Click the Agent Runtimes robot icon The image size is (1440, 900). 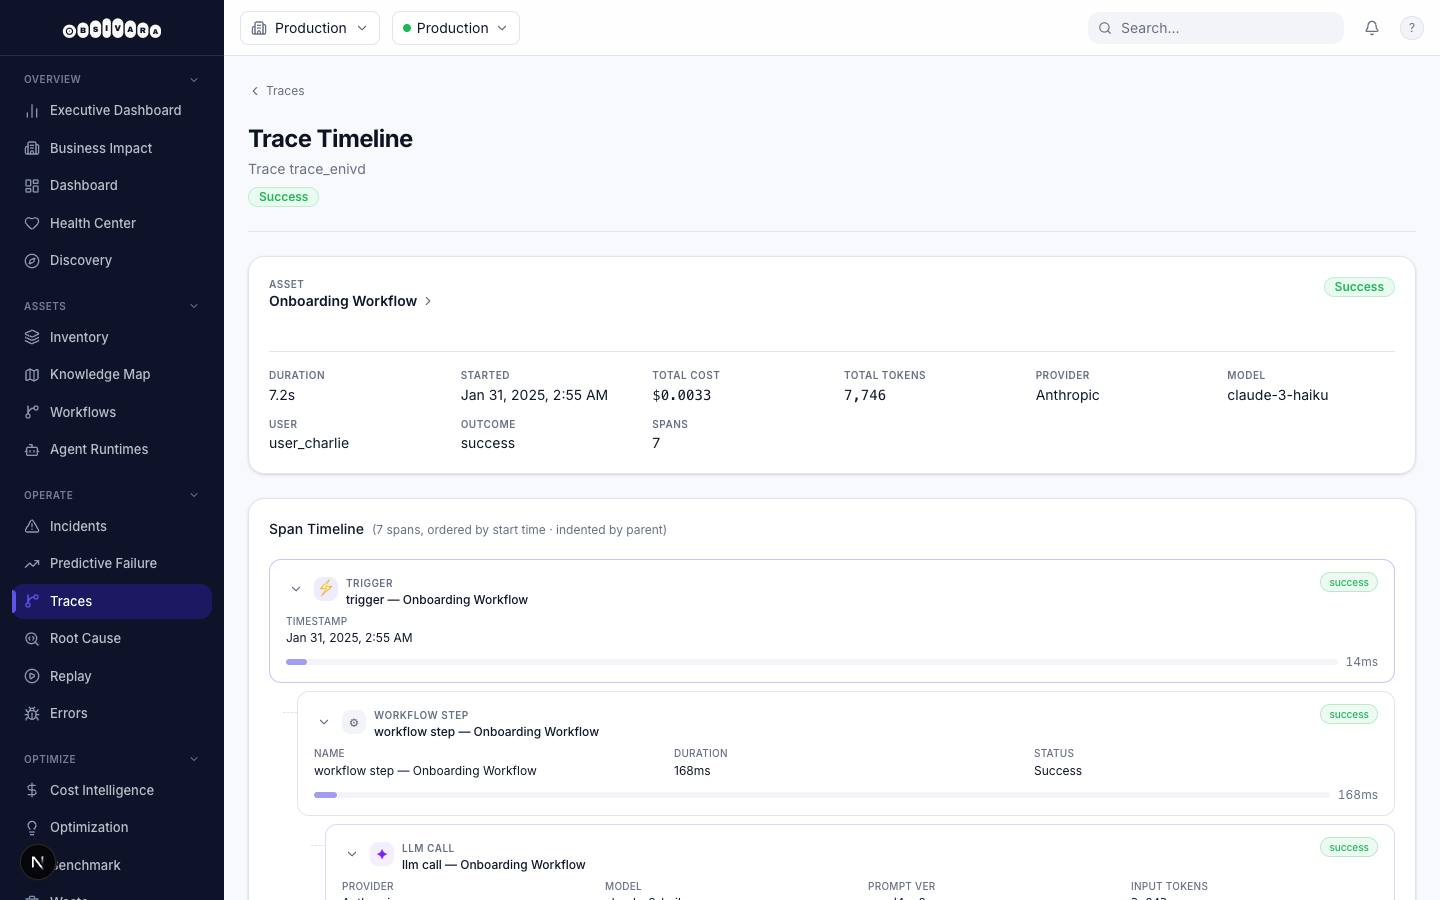[x=32, y=450]
